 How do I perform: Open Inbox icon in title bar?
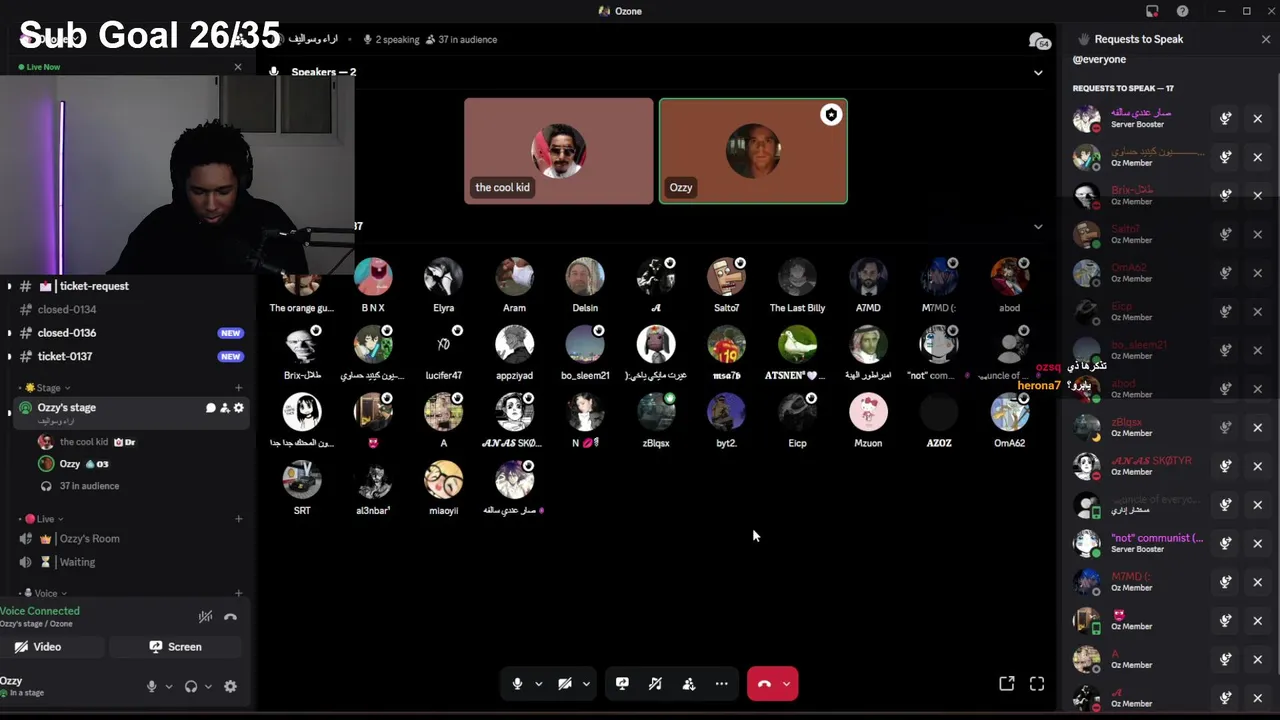pyautogui.click(x=1152, y=11)
